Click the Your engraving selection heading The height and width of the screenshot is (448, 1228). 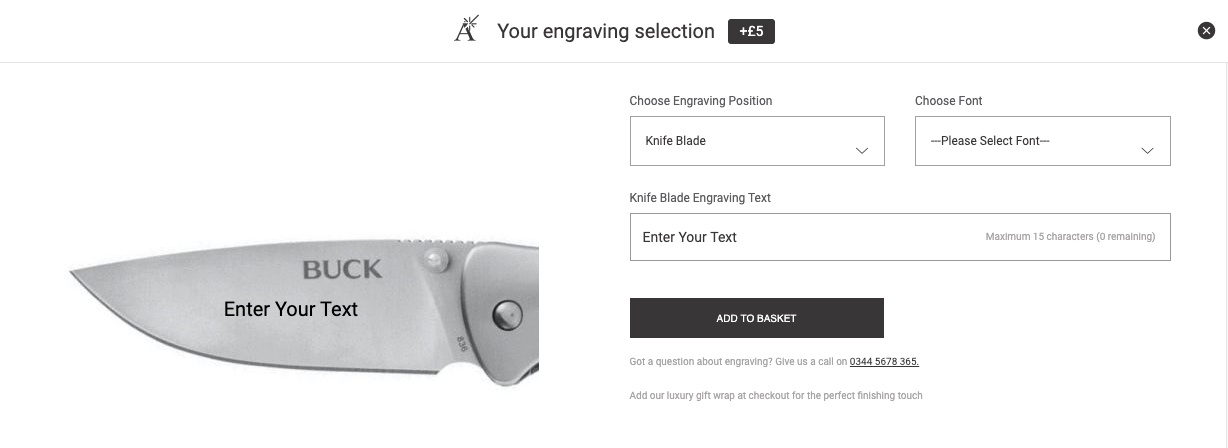(606, 31)
